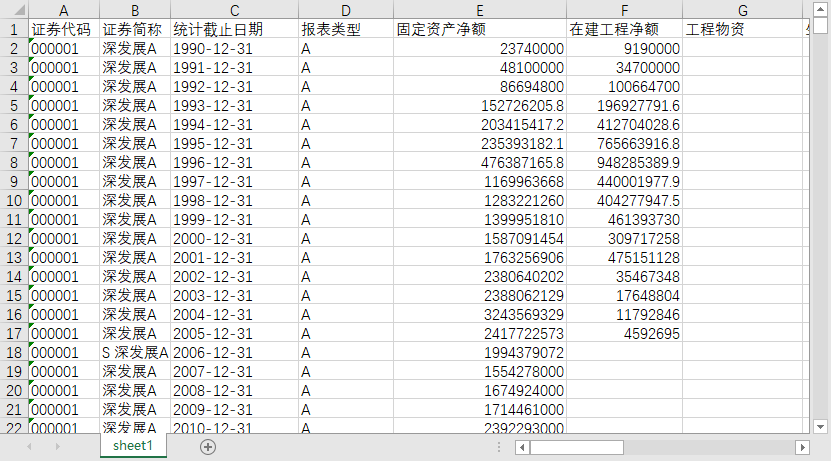Click next sheet navigation arrow
The height and width of the screenshot is (461, 831).
57,447
